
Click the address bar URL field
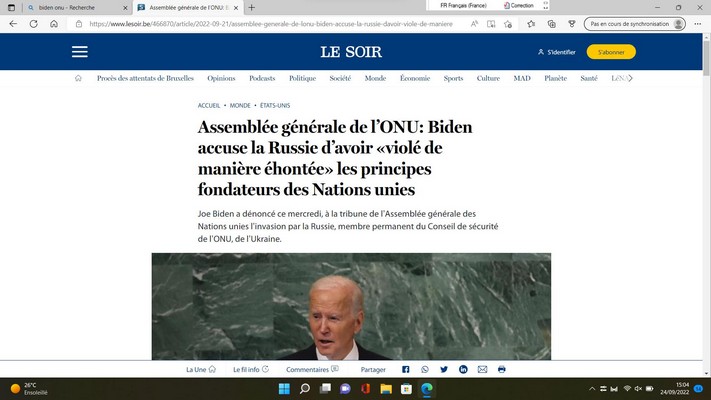click(271, 24)
